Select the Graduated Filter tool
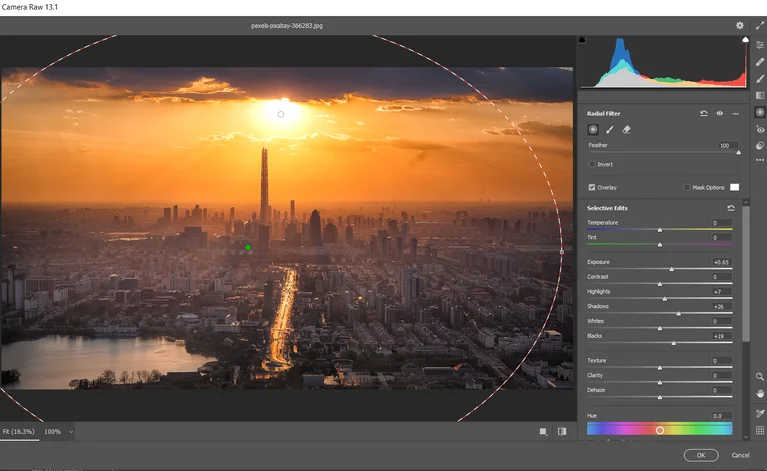 760,96
